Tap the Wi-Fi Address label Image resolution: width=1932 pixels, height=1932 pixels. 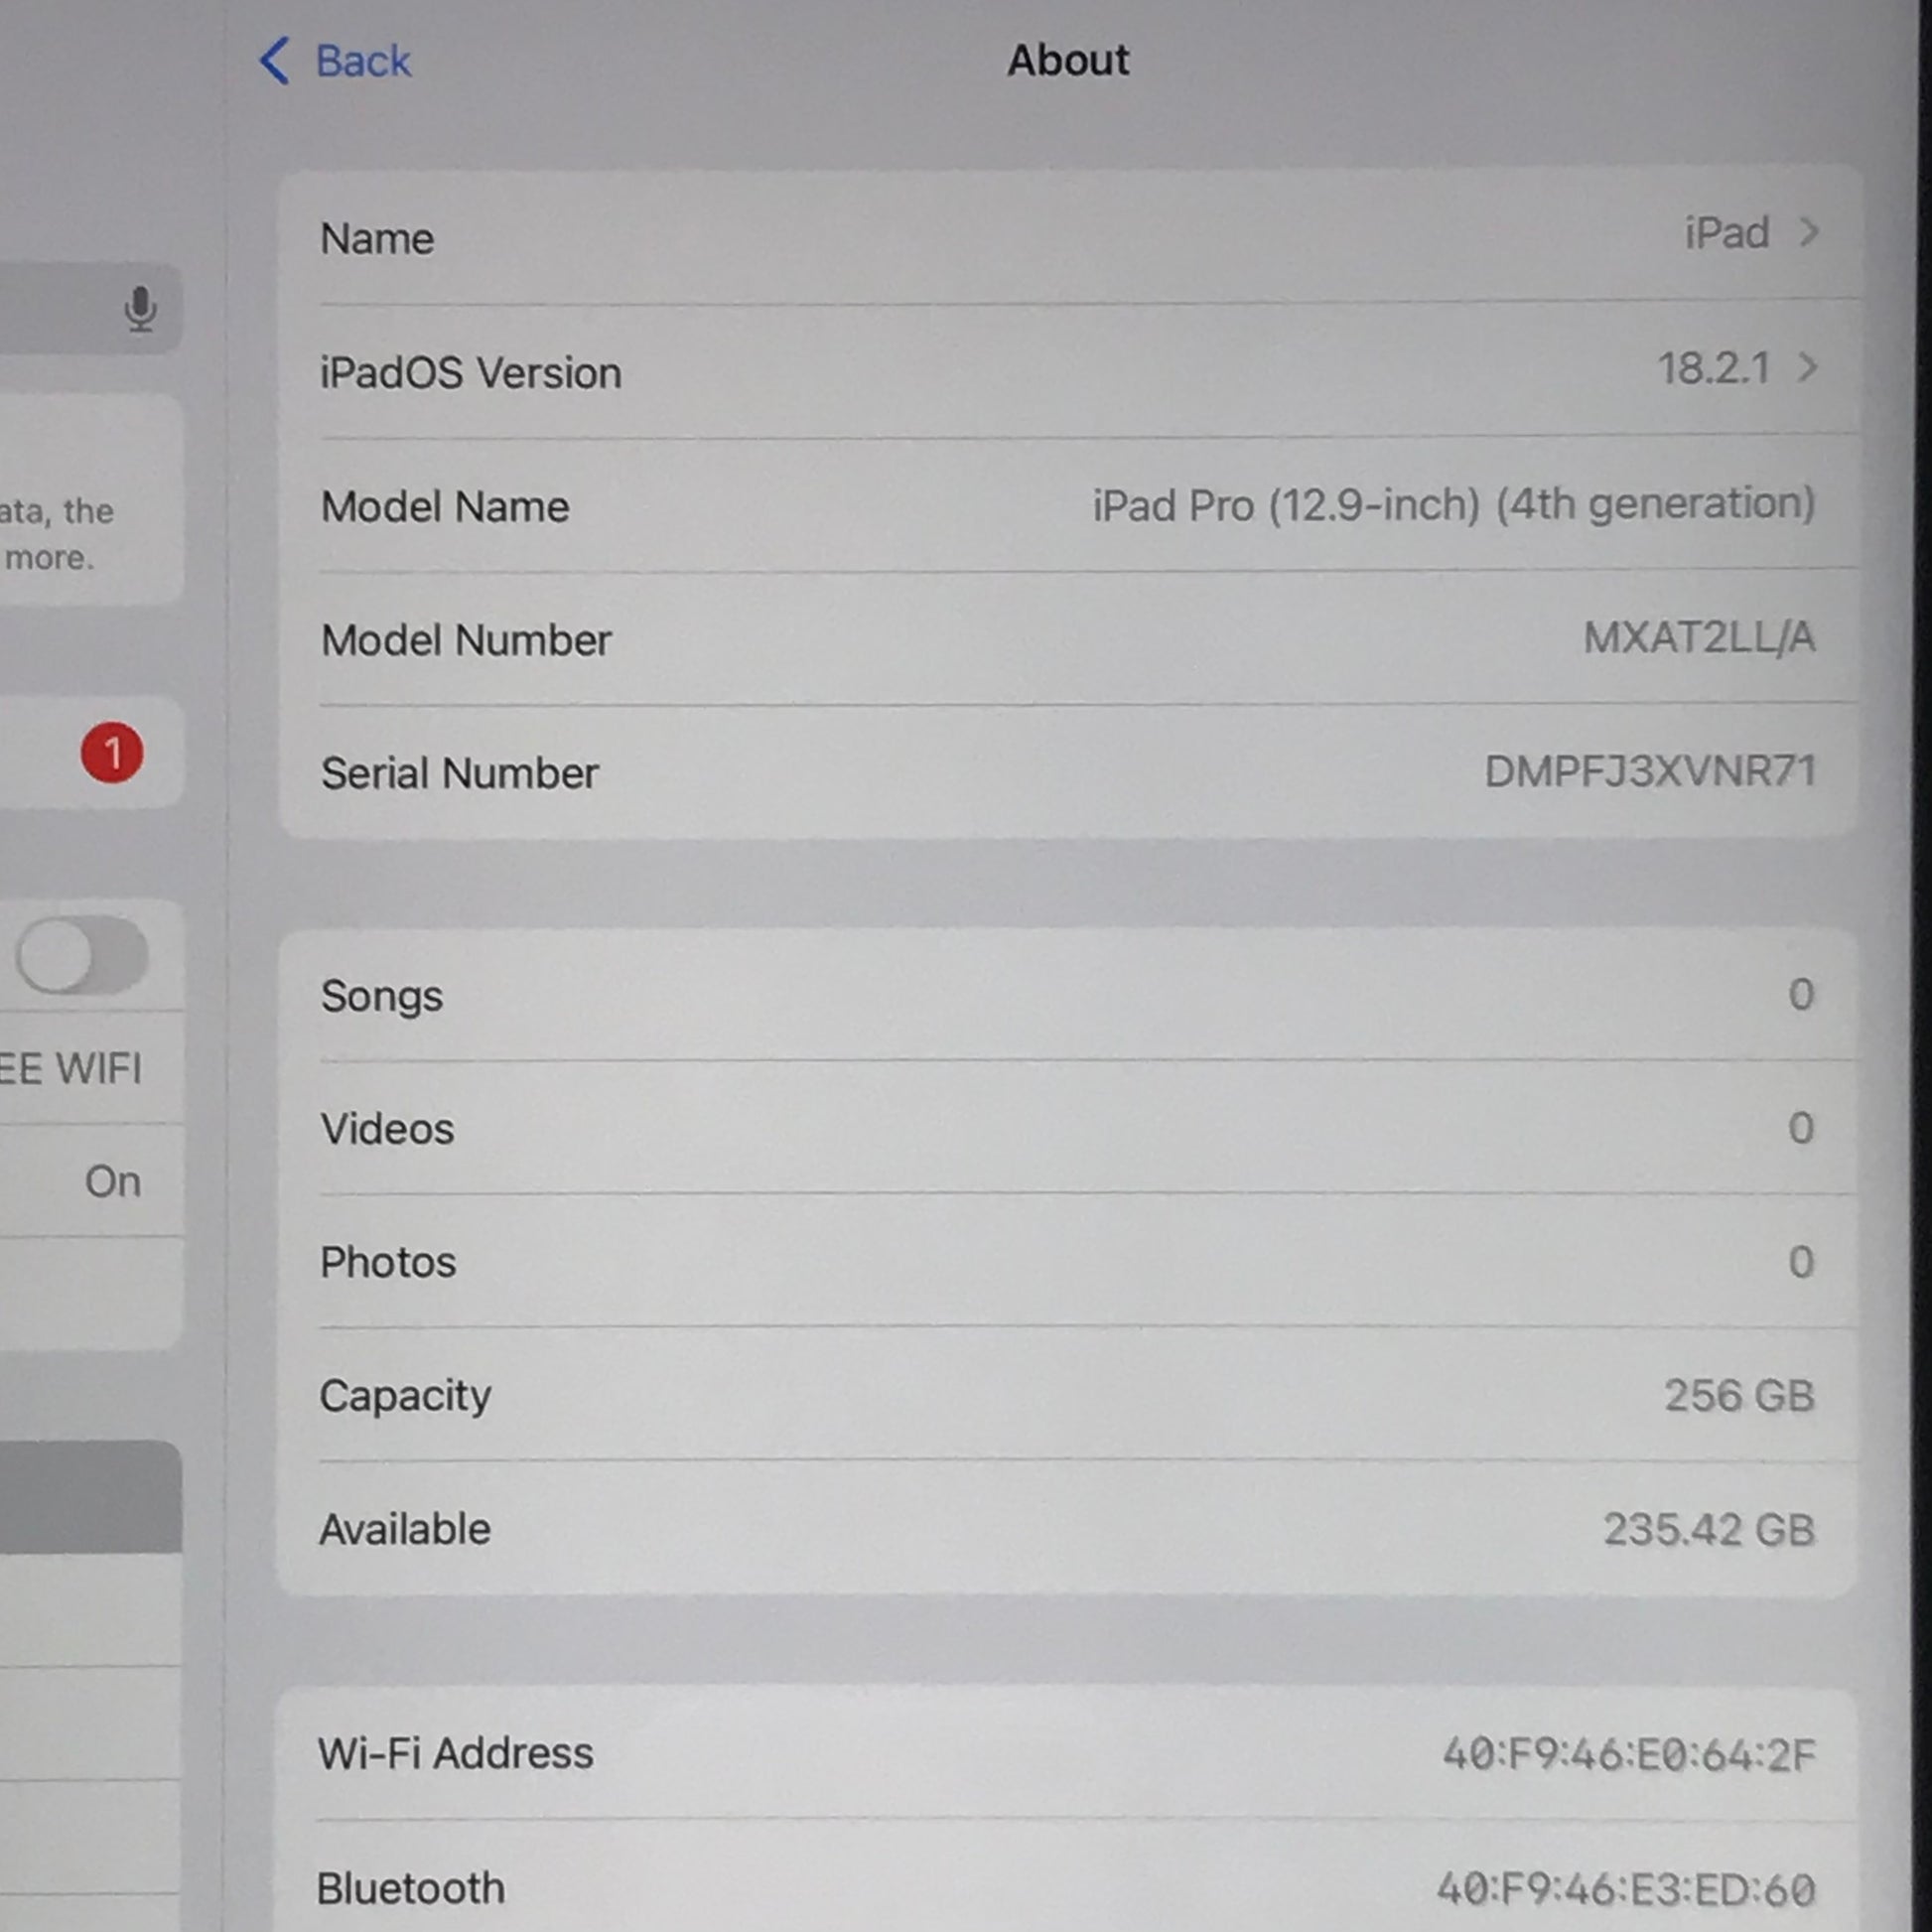tap(456, 1753)
